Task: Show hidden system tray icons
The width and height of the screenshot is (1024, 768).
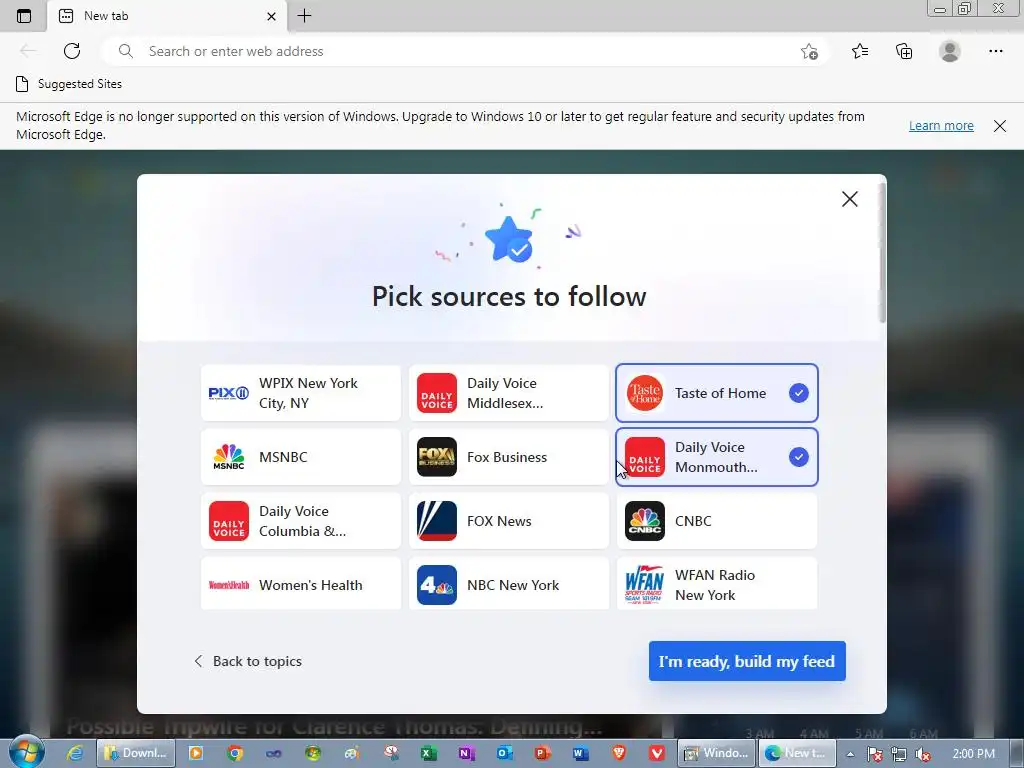Action: click(850, 754)
